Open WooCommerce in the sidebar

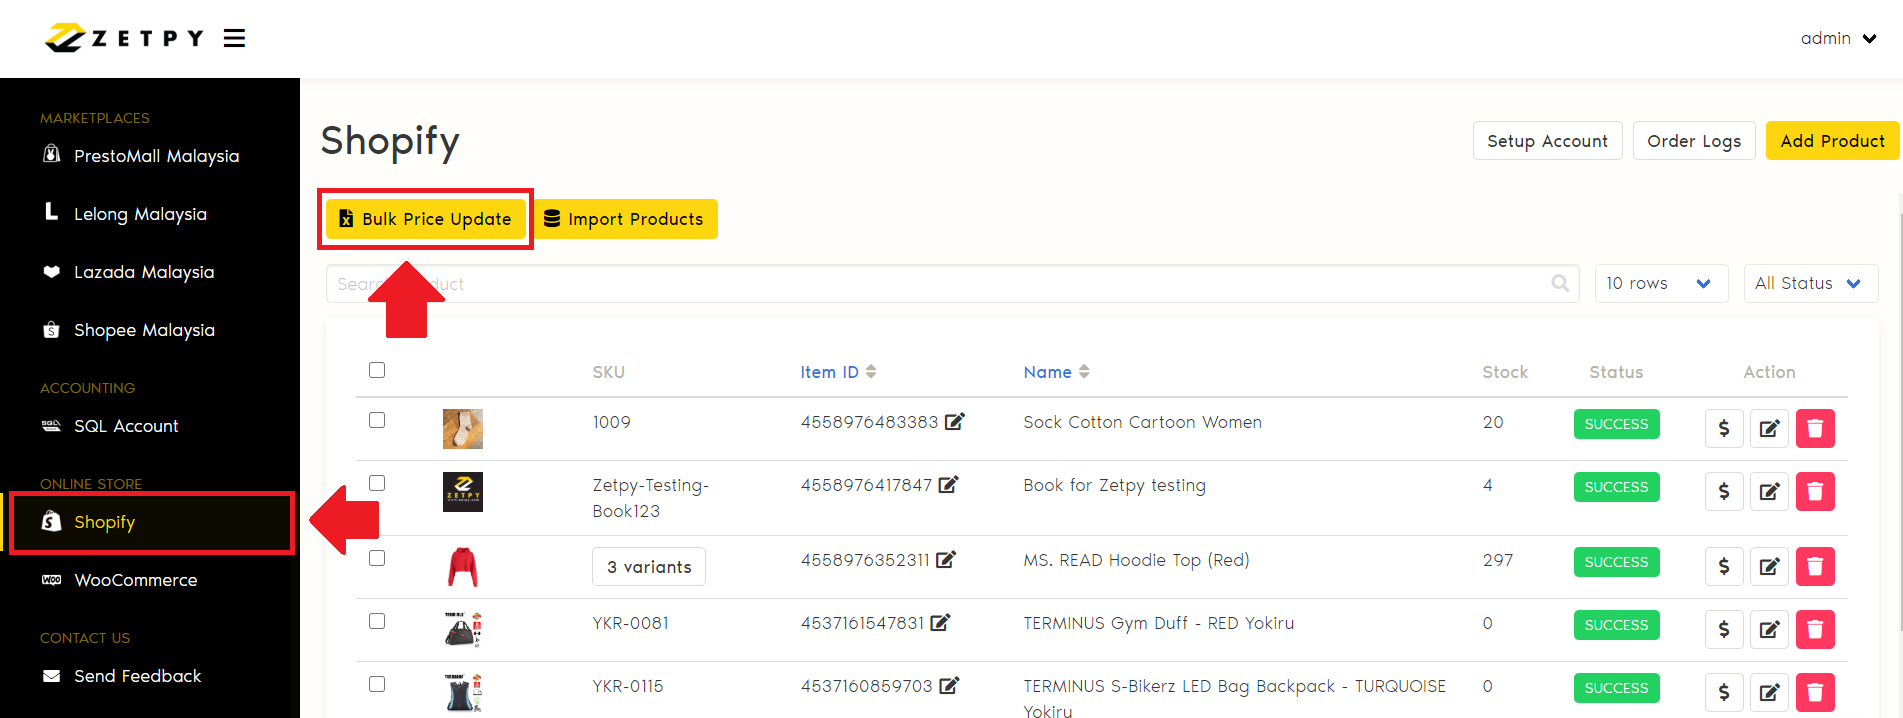135,580
